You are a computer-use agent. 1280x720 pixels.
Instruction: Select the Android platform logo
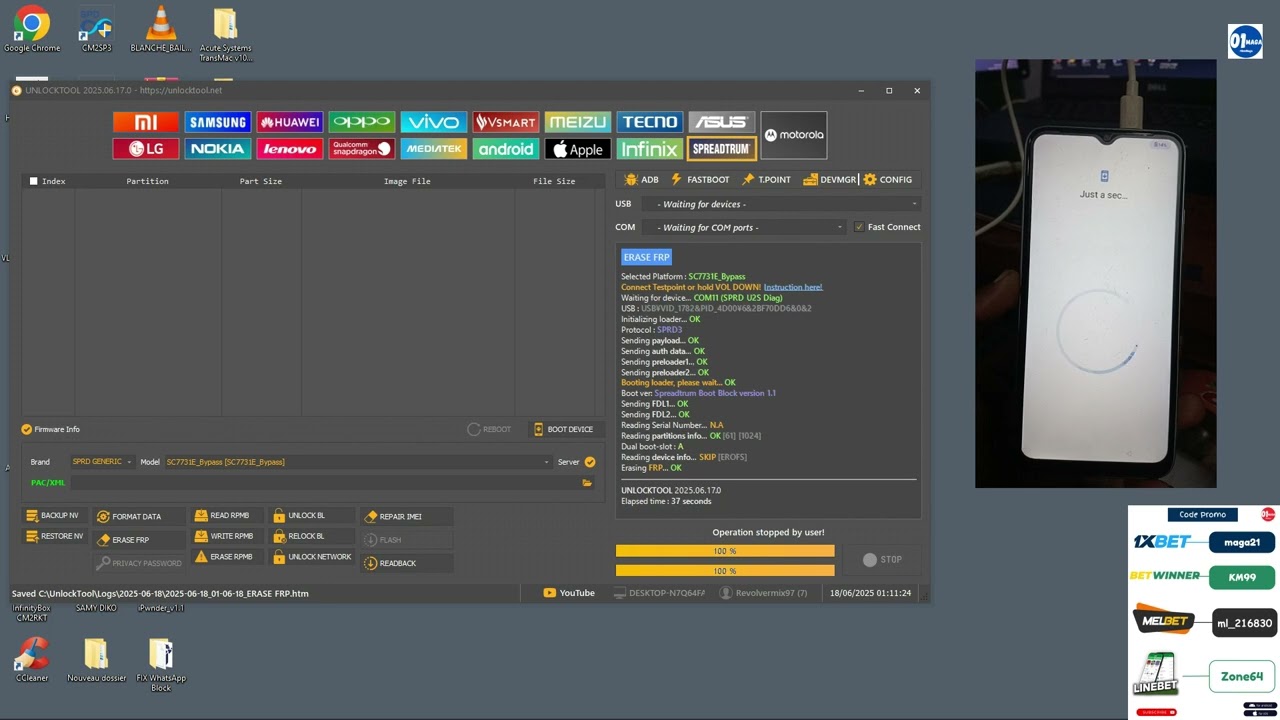pyautogui.click(x=506, y=149)
